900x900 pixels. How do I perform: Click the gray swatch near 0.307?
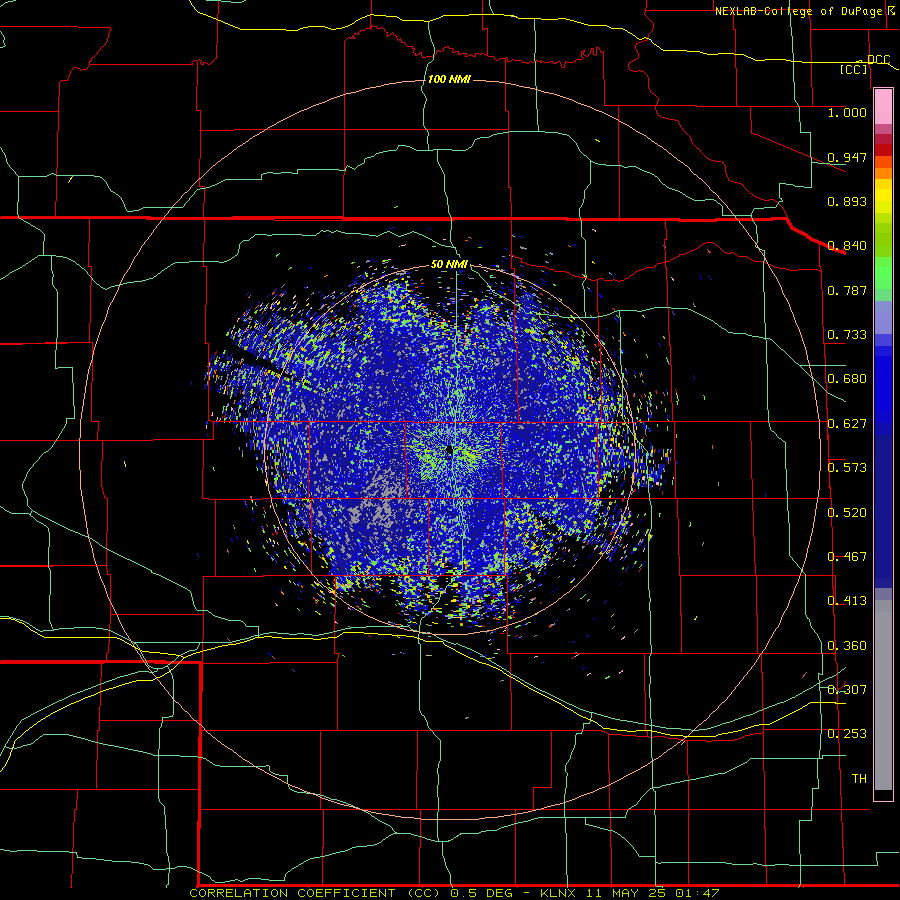(883, 695)
